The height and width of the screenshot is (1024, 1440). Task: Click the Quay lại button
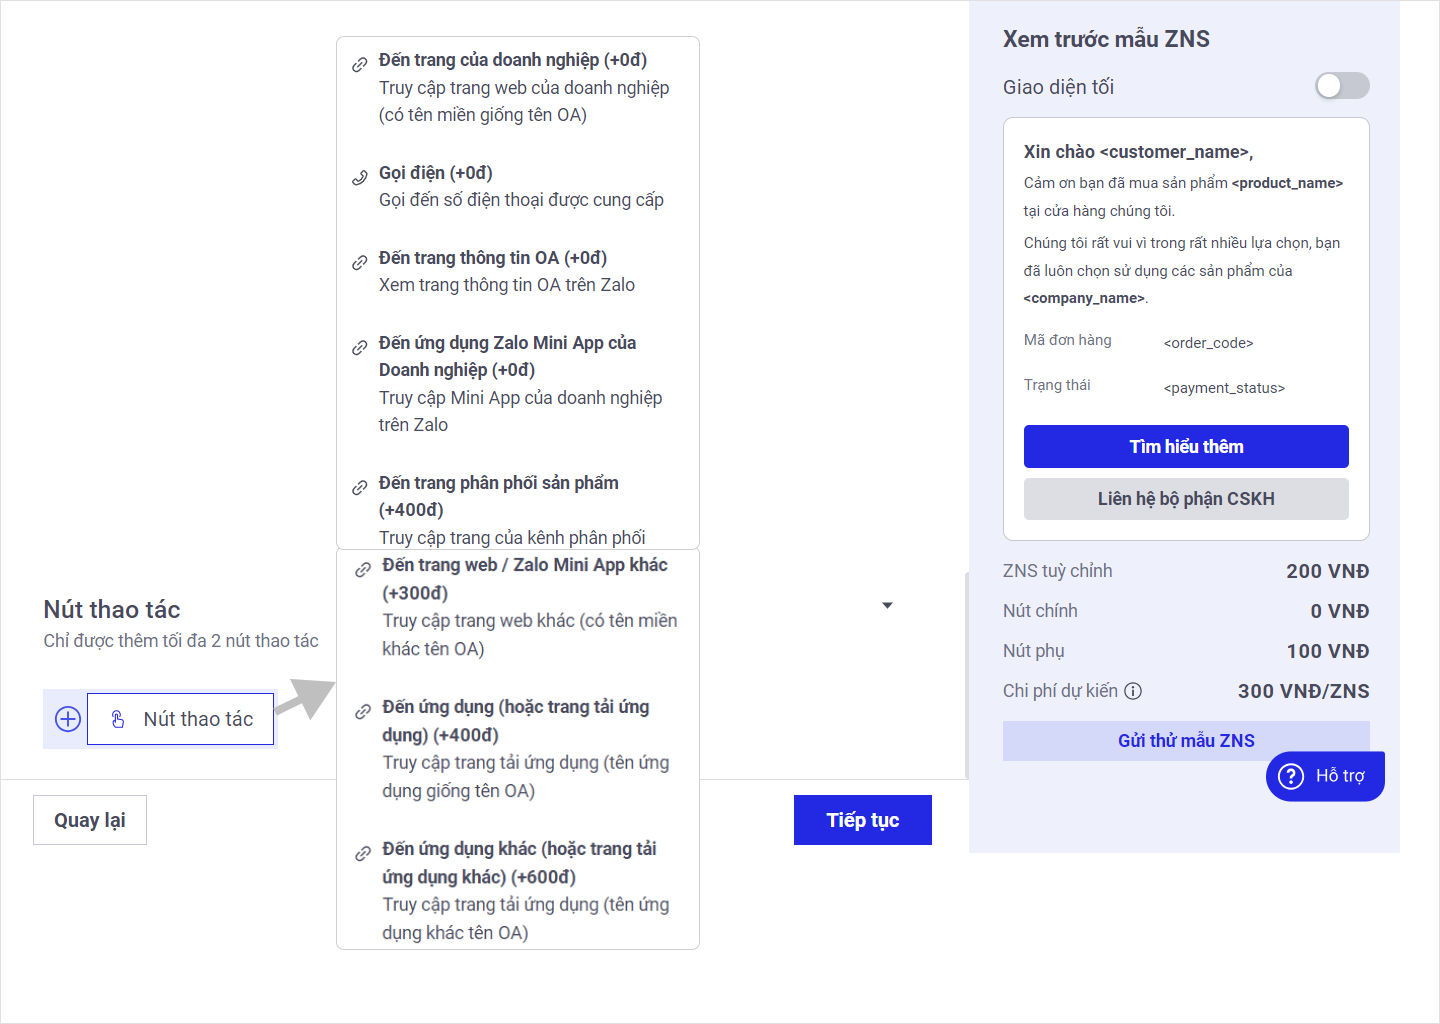(90, 820)
